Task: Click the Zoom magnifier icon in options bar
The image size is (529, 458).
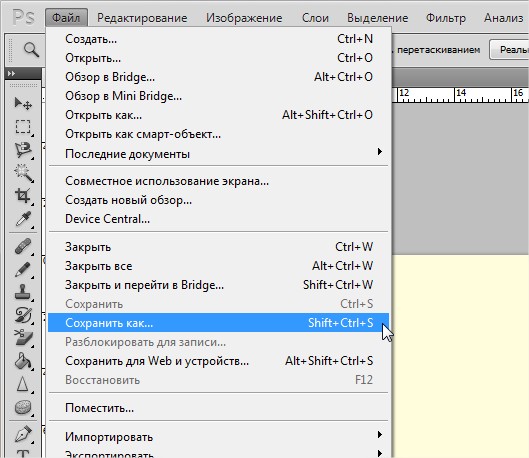Action: [31, 50]
